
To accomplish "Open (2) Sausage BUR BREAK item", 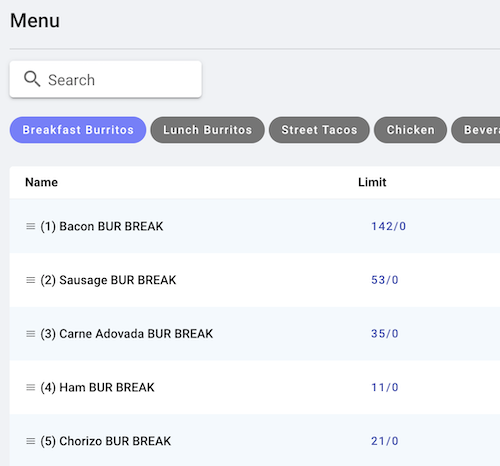I will (x=108, y=280).
